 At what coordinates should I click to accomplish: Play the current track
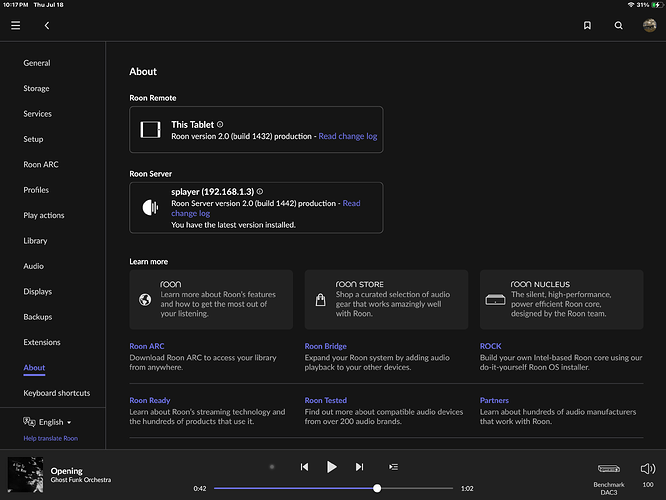pyautogui.click(x=331, y=467)
